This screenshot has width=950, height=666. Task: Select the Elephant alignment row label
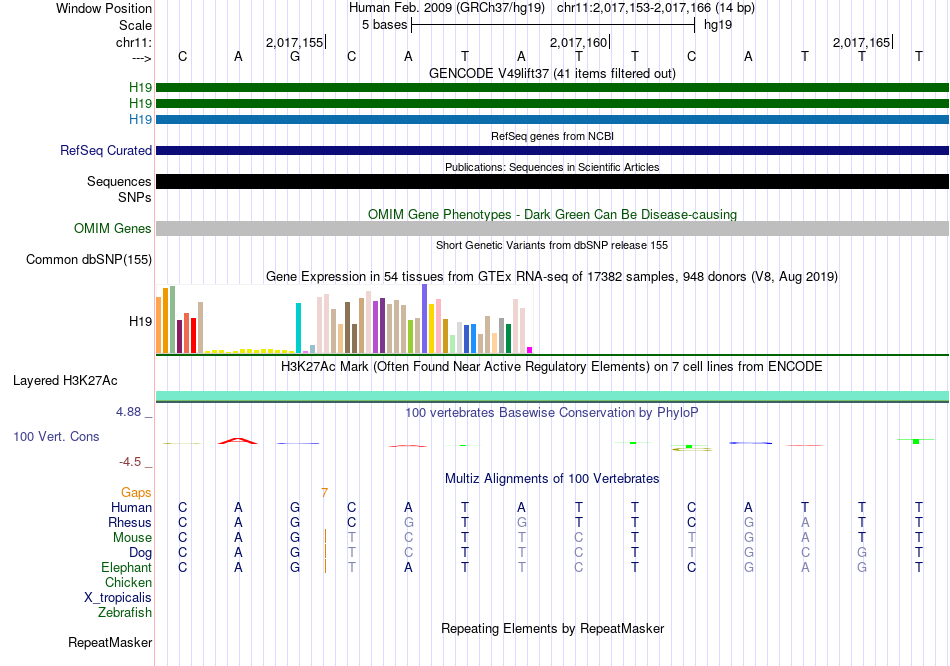127,567
